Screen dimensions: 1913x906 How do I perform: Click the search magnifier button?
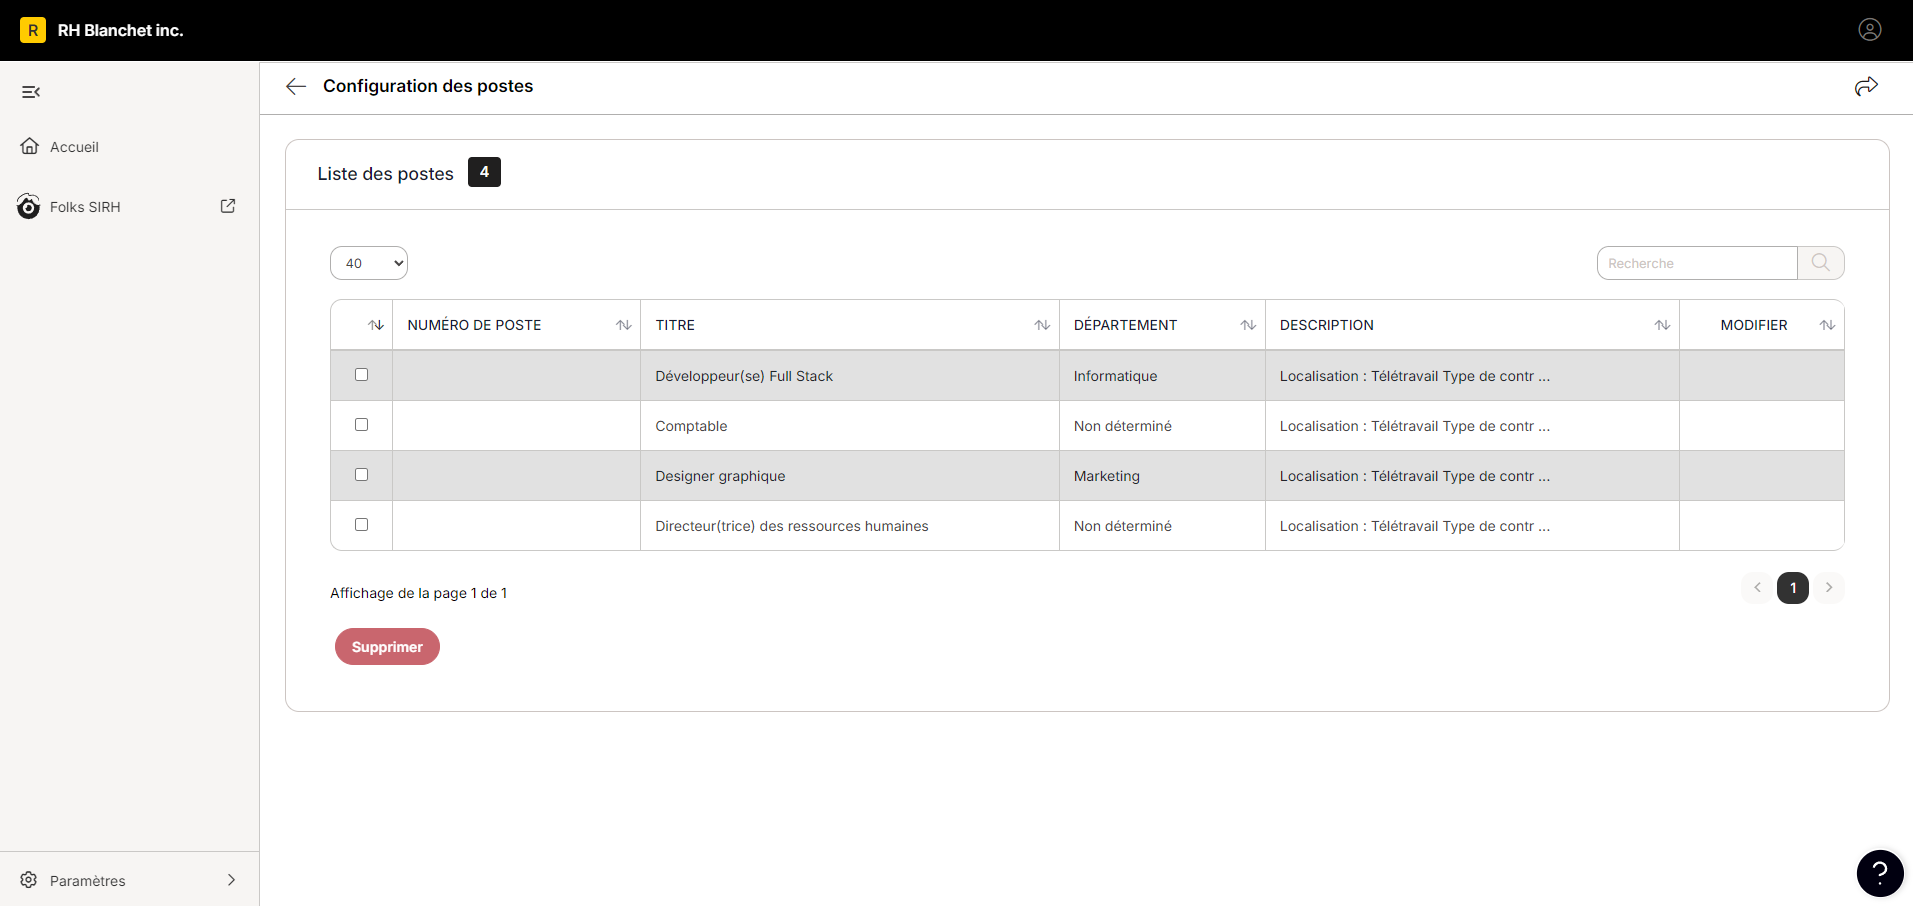pos(1821,263)
